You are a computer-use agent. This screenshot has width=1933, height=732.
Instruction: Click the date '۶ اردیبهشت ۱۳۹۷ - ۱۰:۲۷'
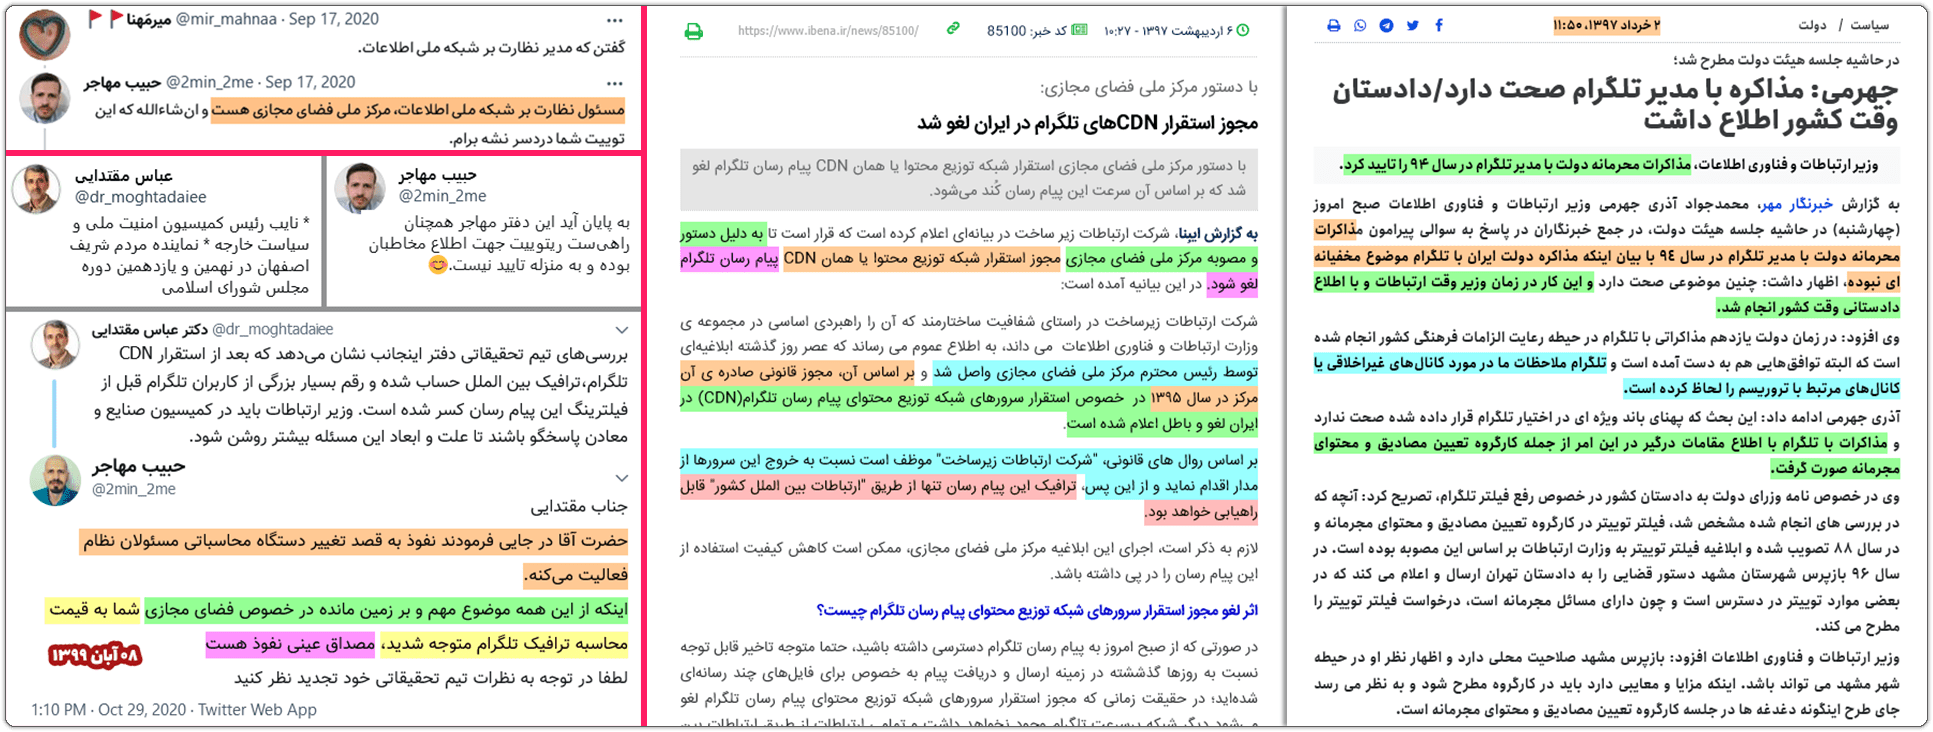tap(1168, 31)
